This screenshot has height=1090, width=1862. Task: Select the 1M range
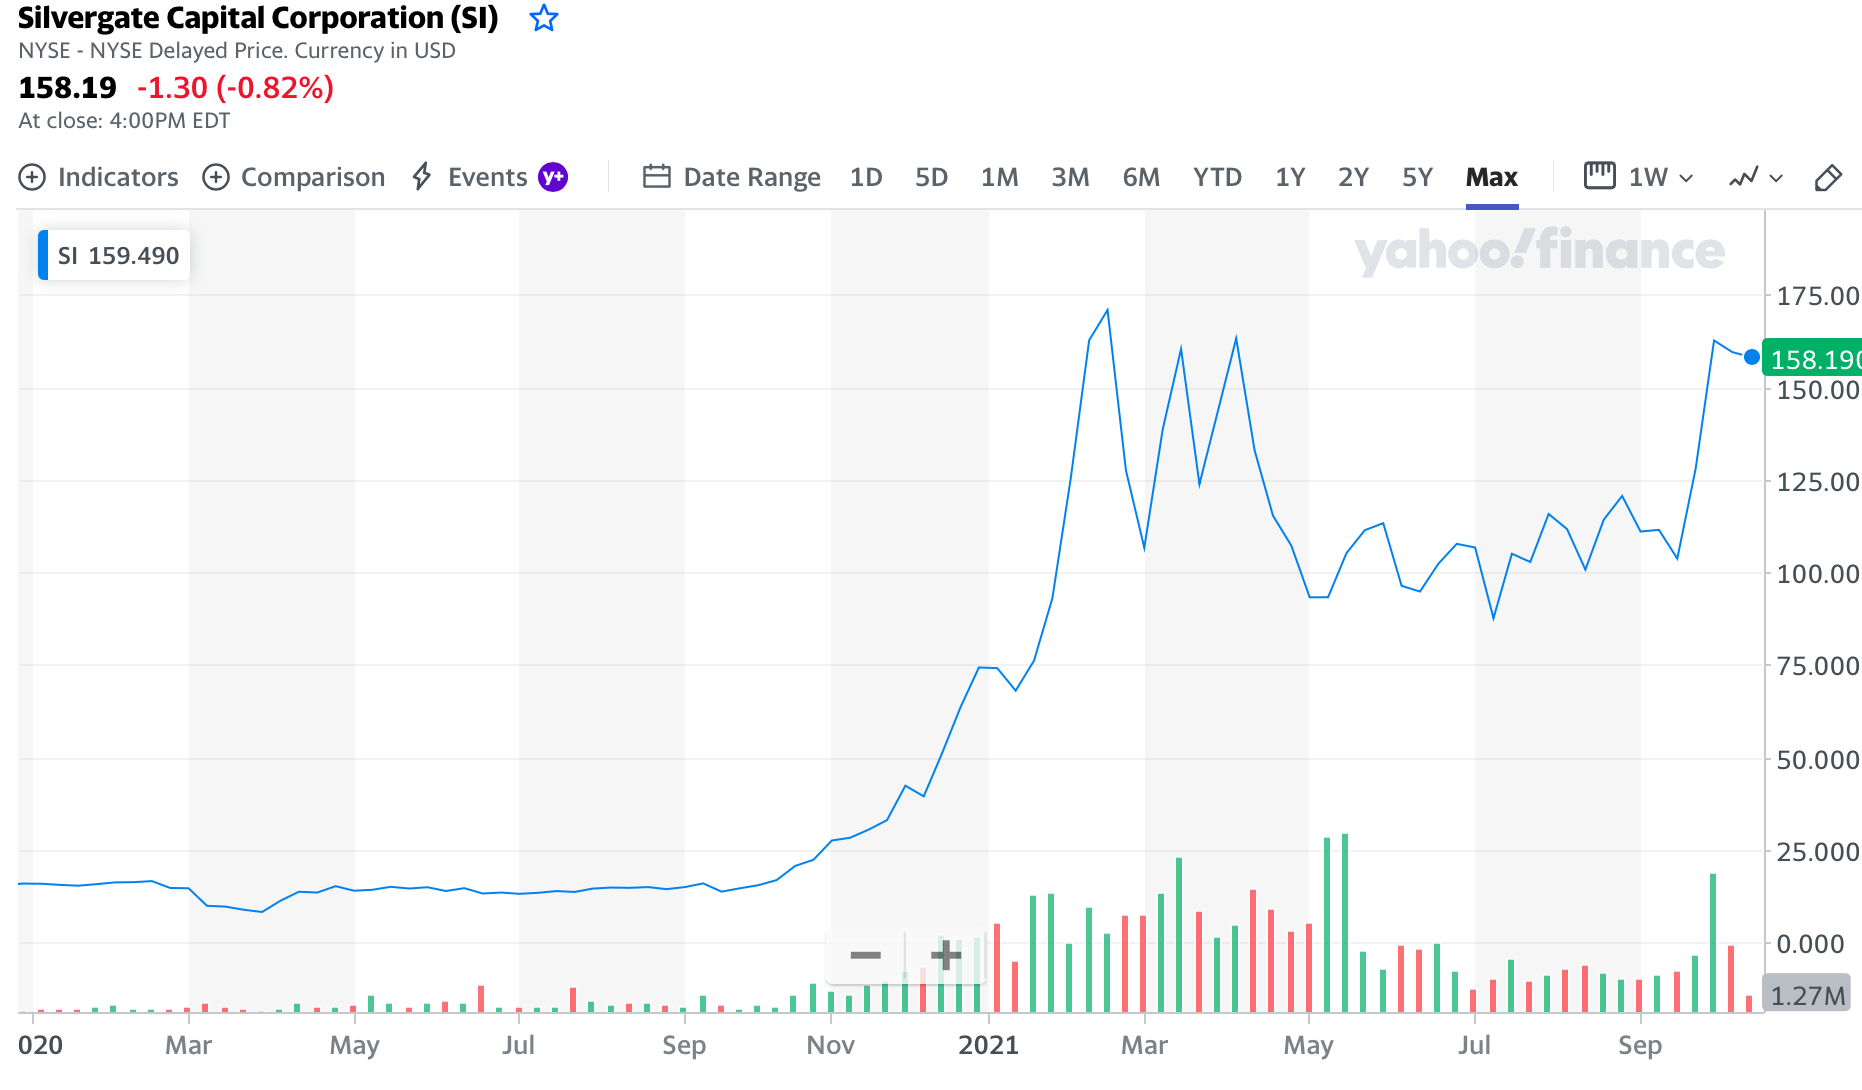(999, 177)
